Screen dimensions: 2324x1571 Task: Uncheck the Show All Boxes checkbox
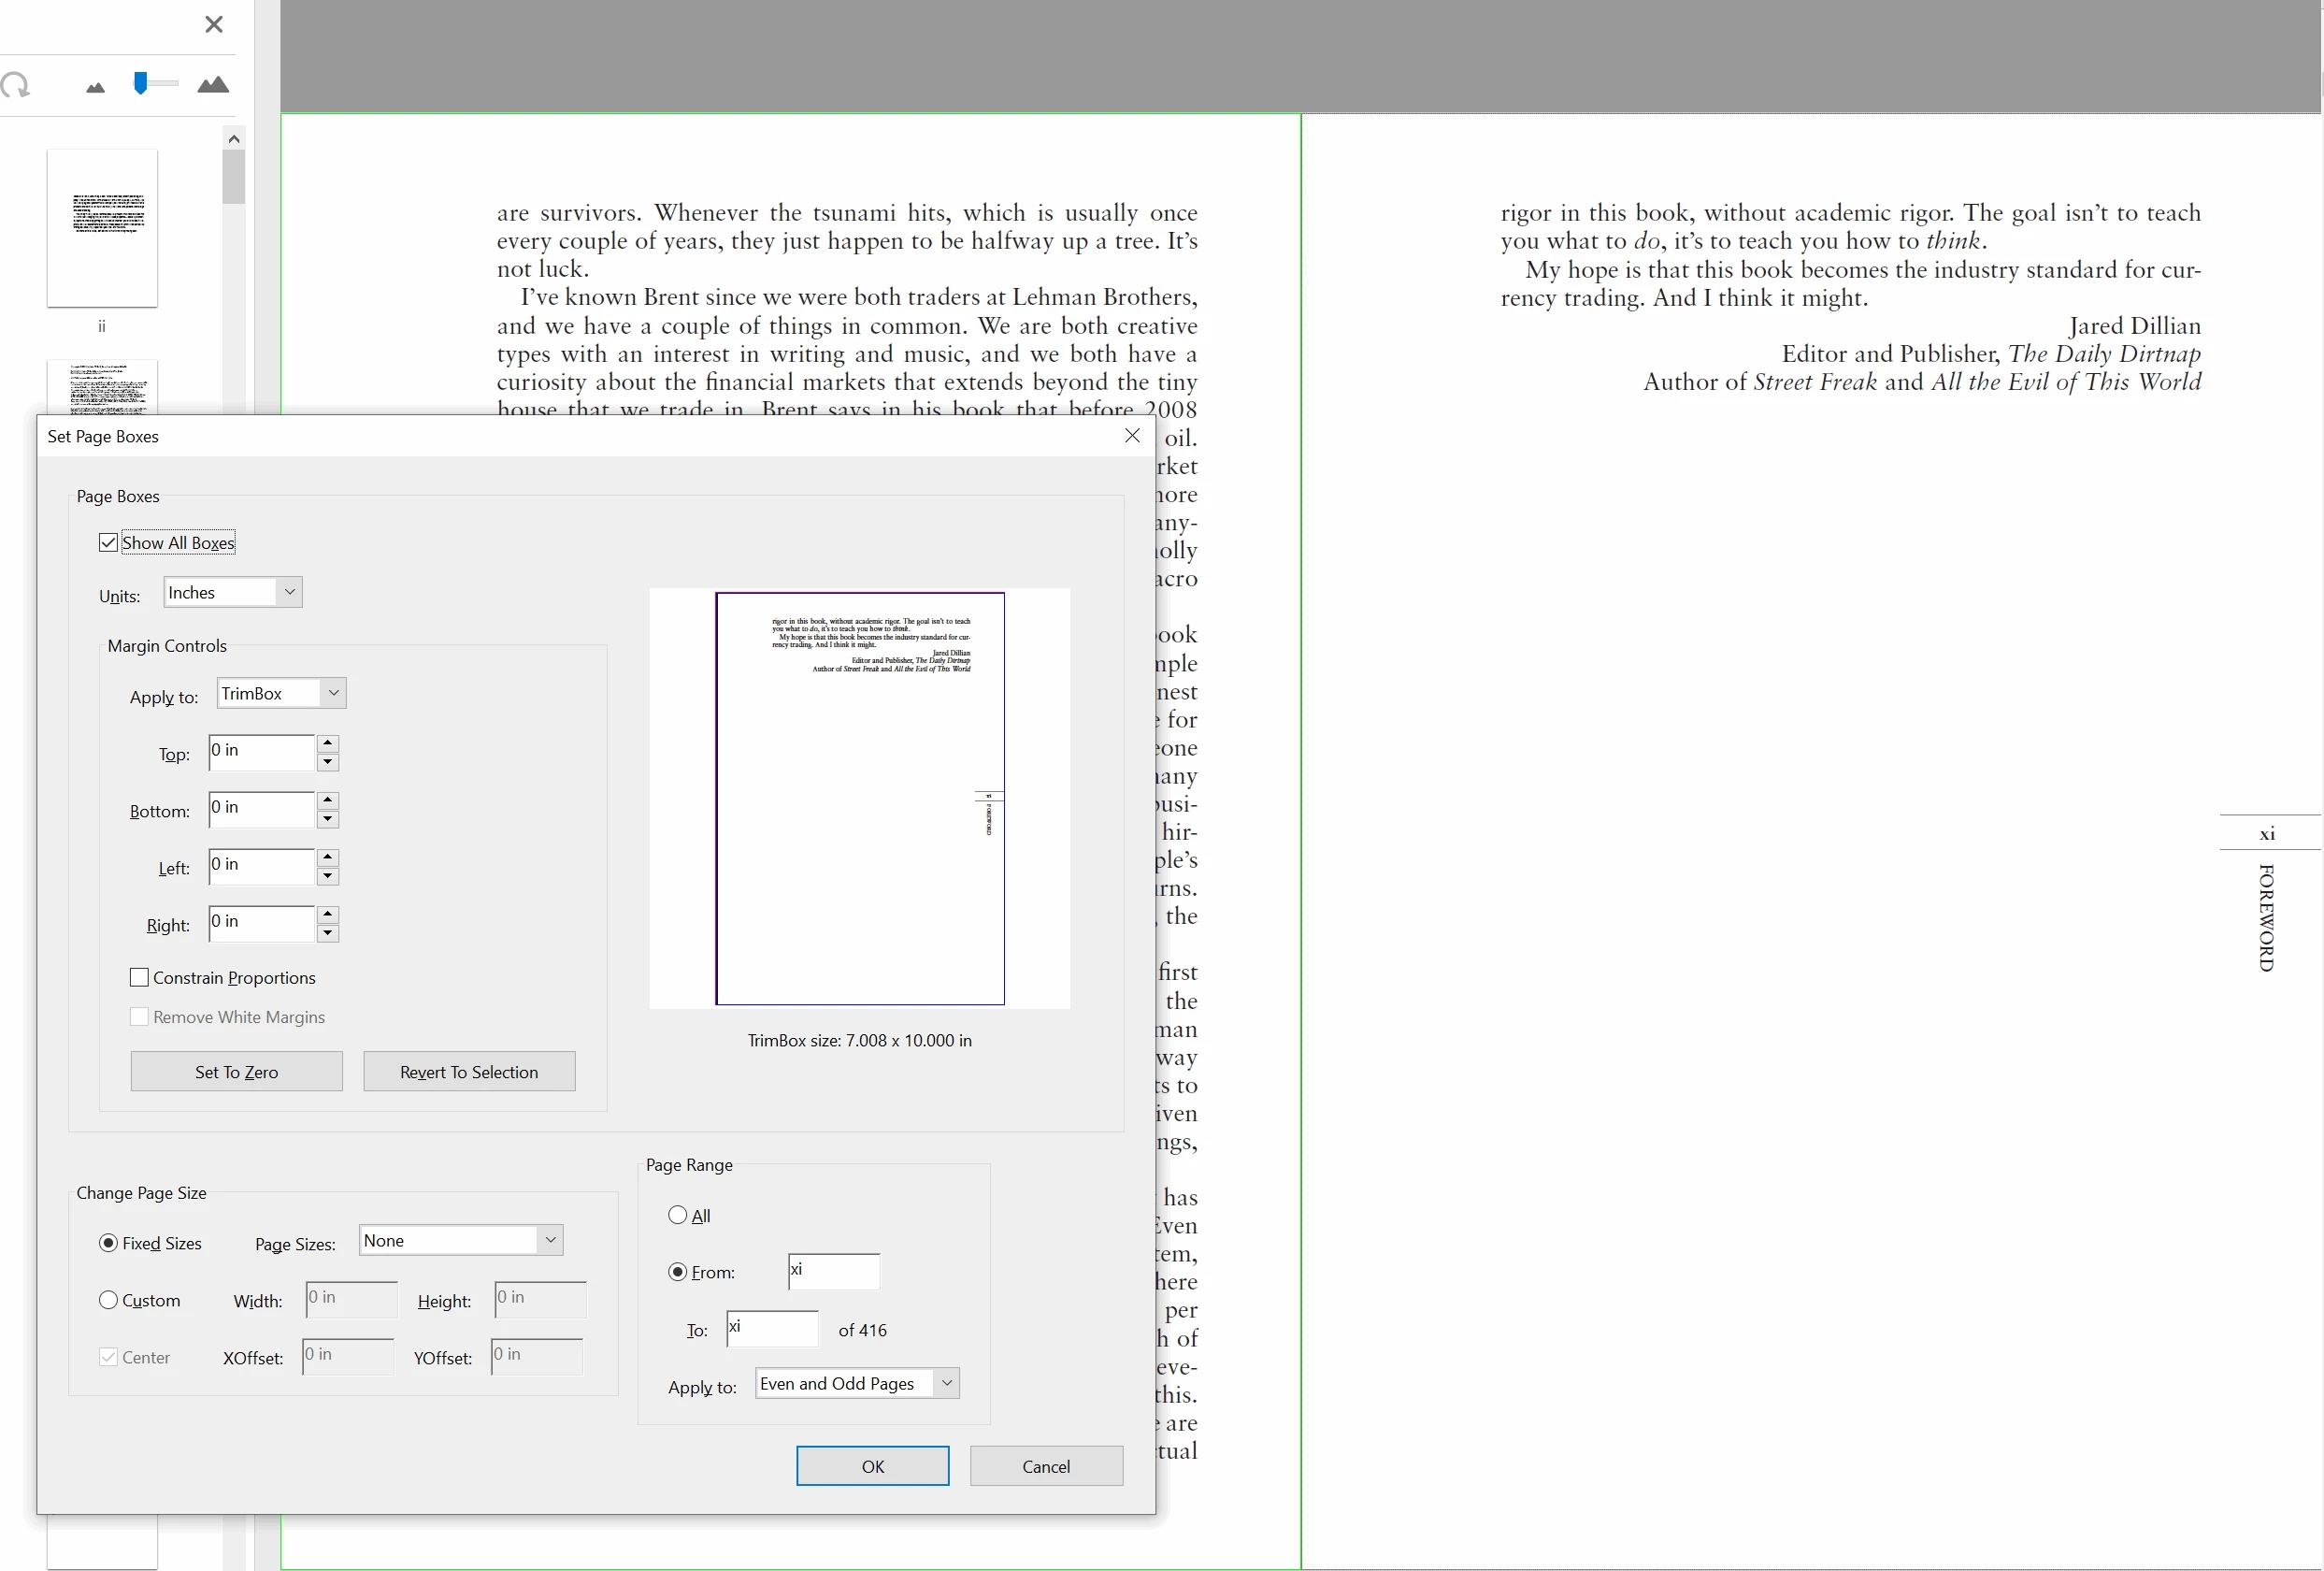(x=108, y=542)
